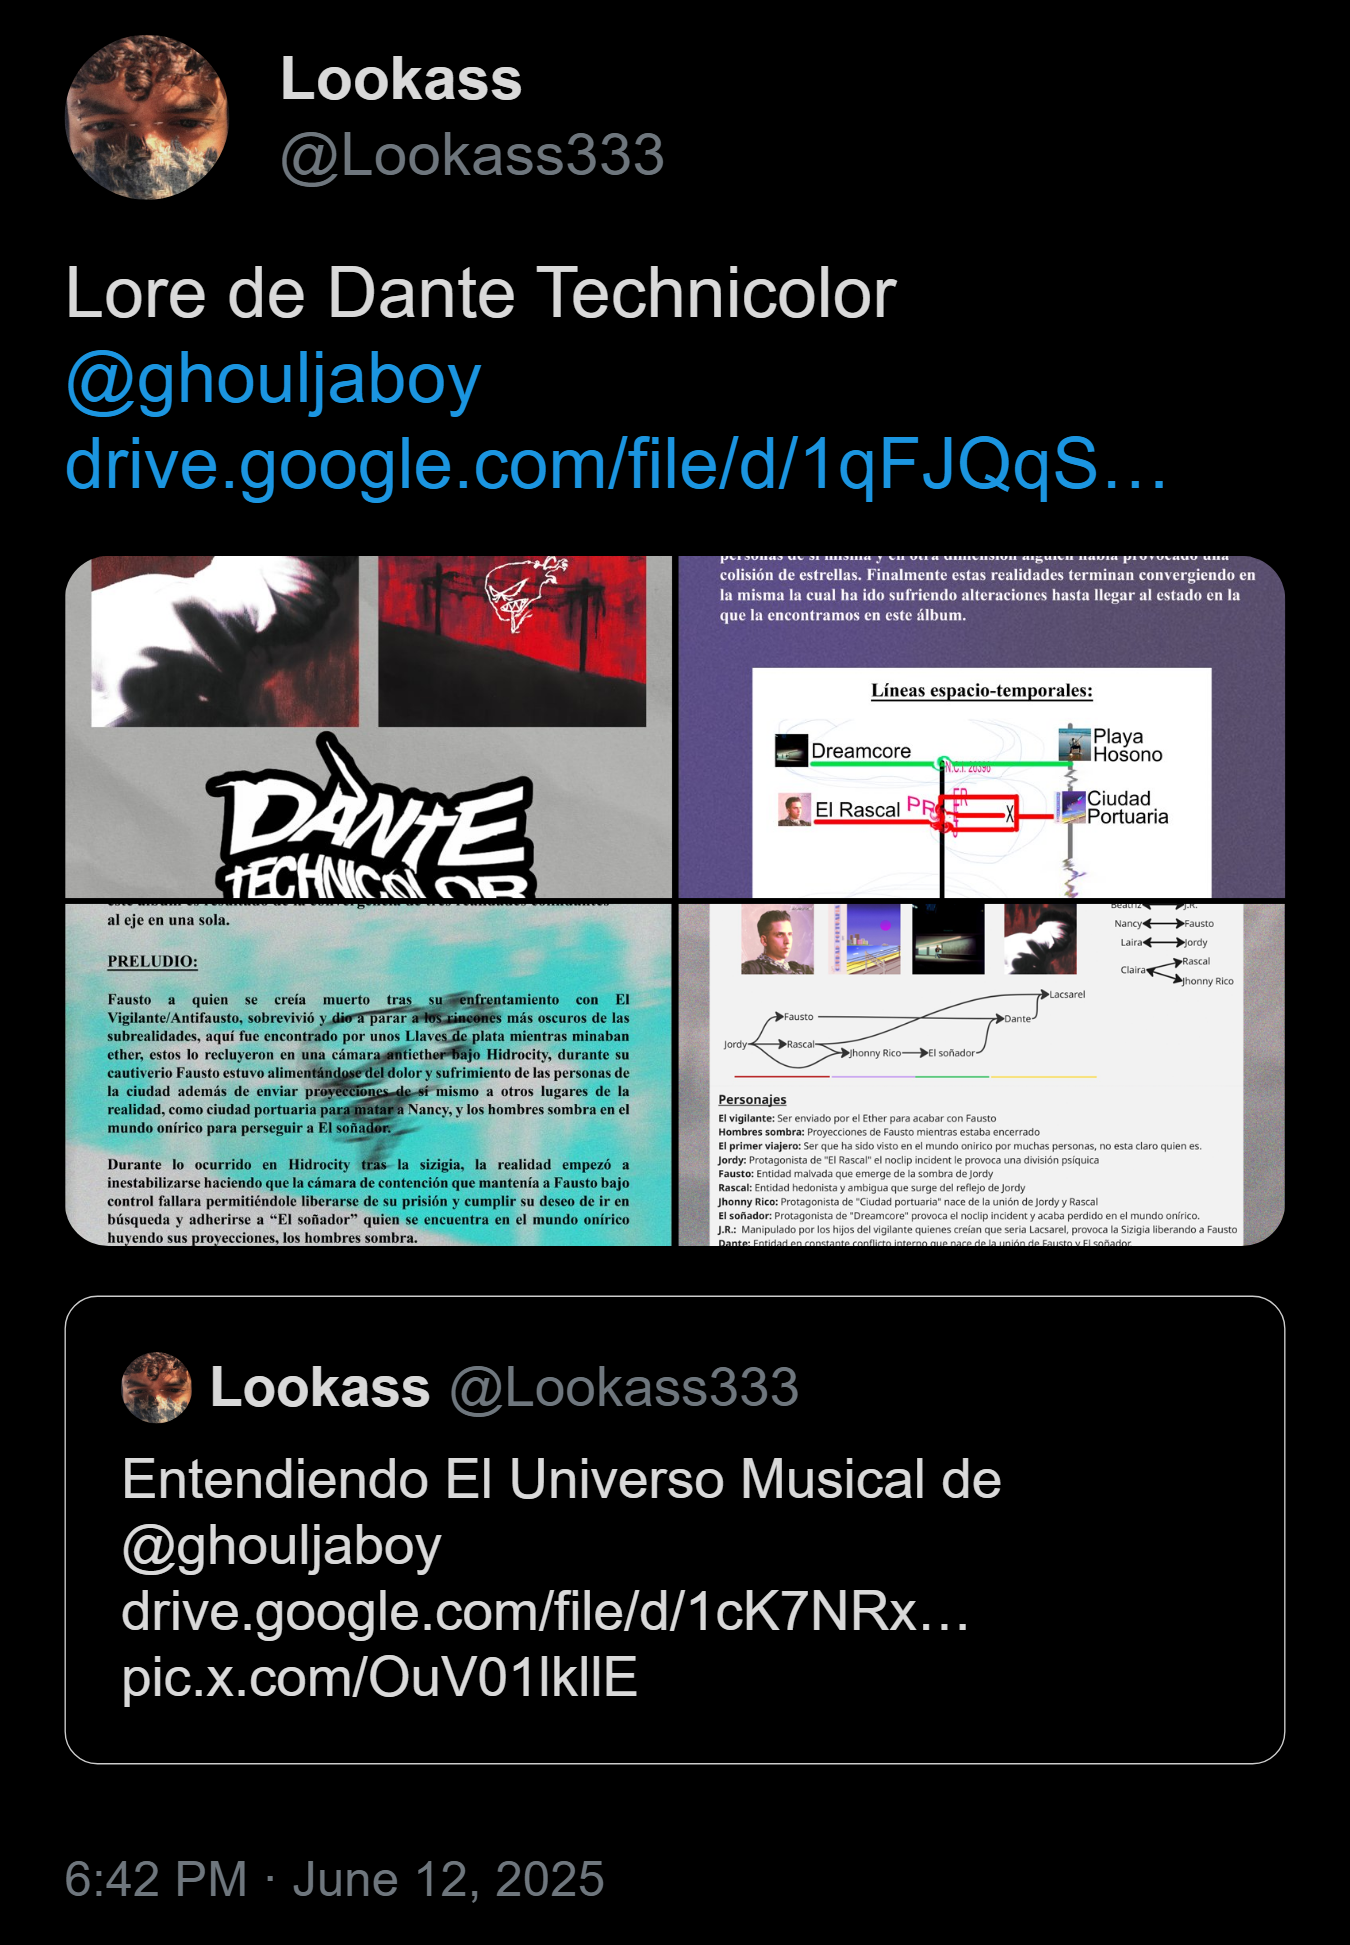1350x1945 pixels.
Task: Open the @Lookass333 handle link
Action: (472, 155)
